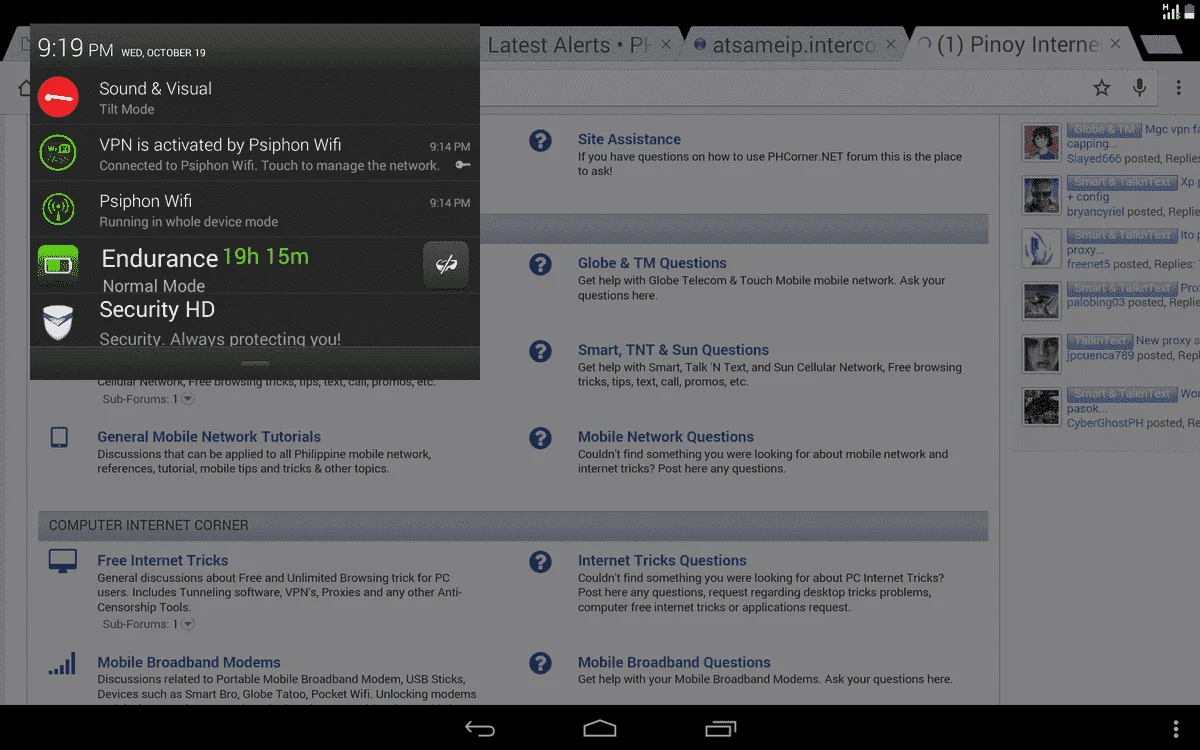Open Slayed666's avatar thumbnail
The width and height of the screenshot is (1200, 750).
coord(1041,143)
